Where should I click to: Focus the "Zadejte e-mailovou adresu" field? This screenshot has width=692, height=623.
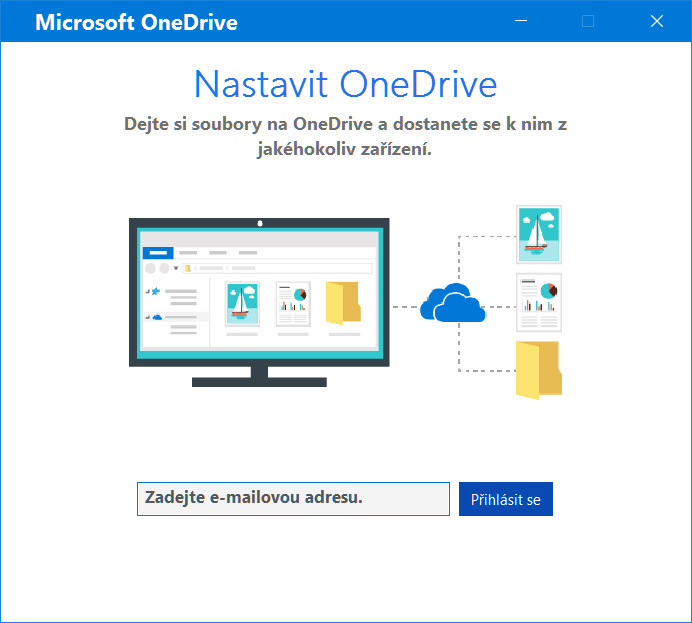[x=293, y=499]
